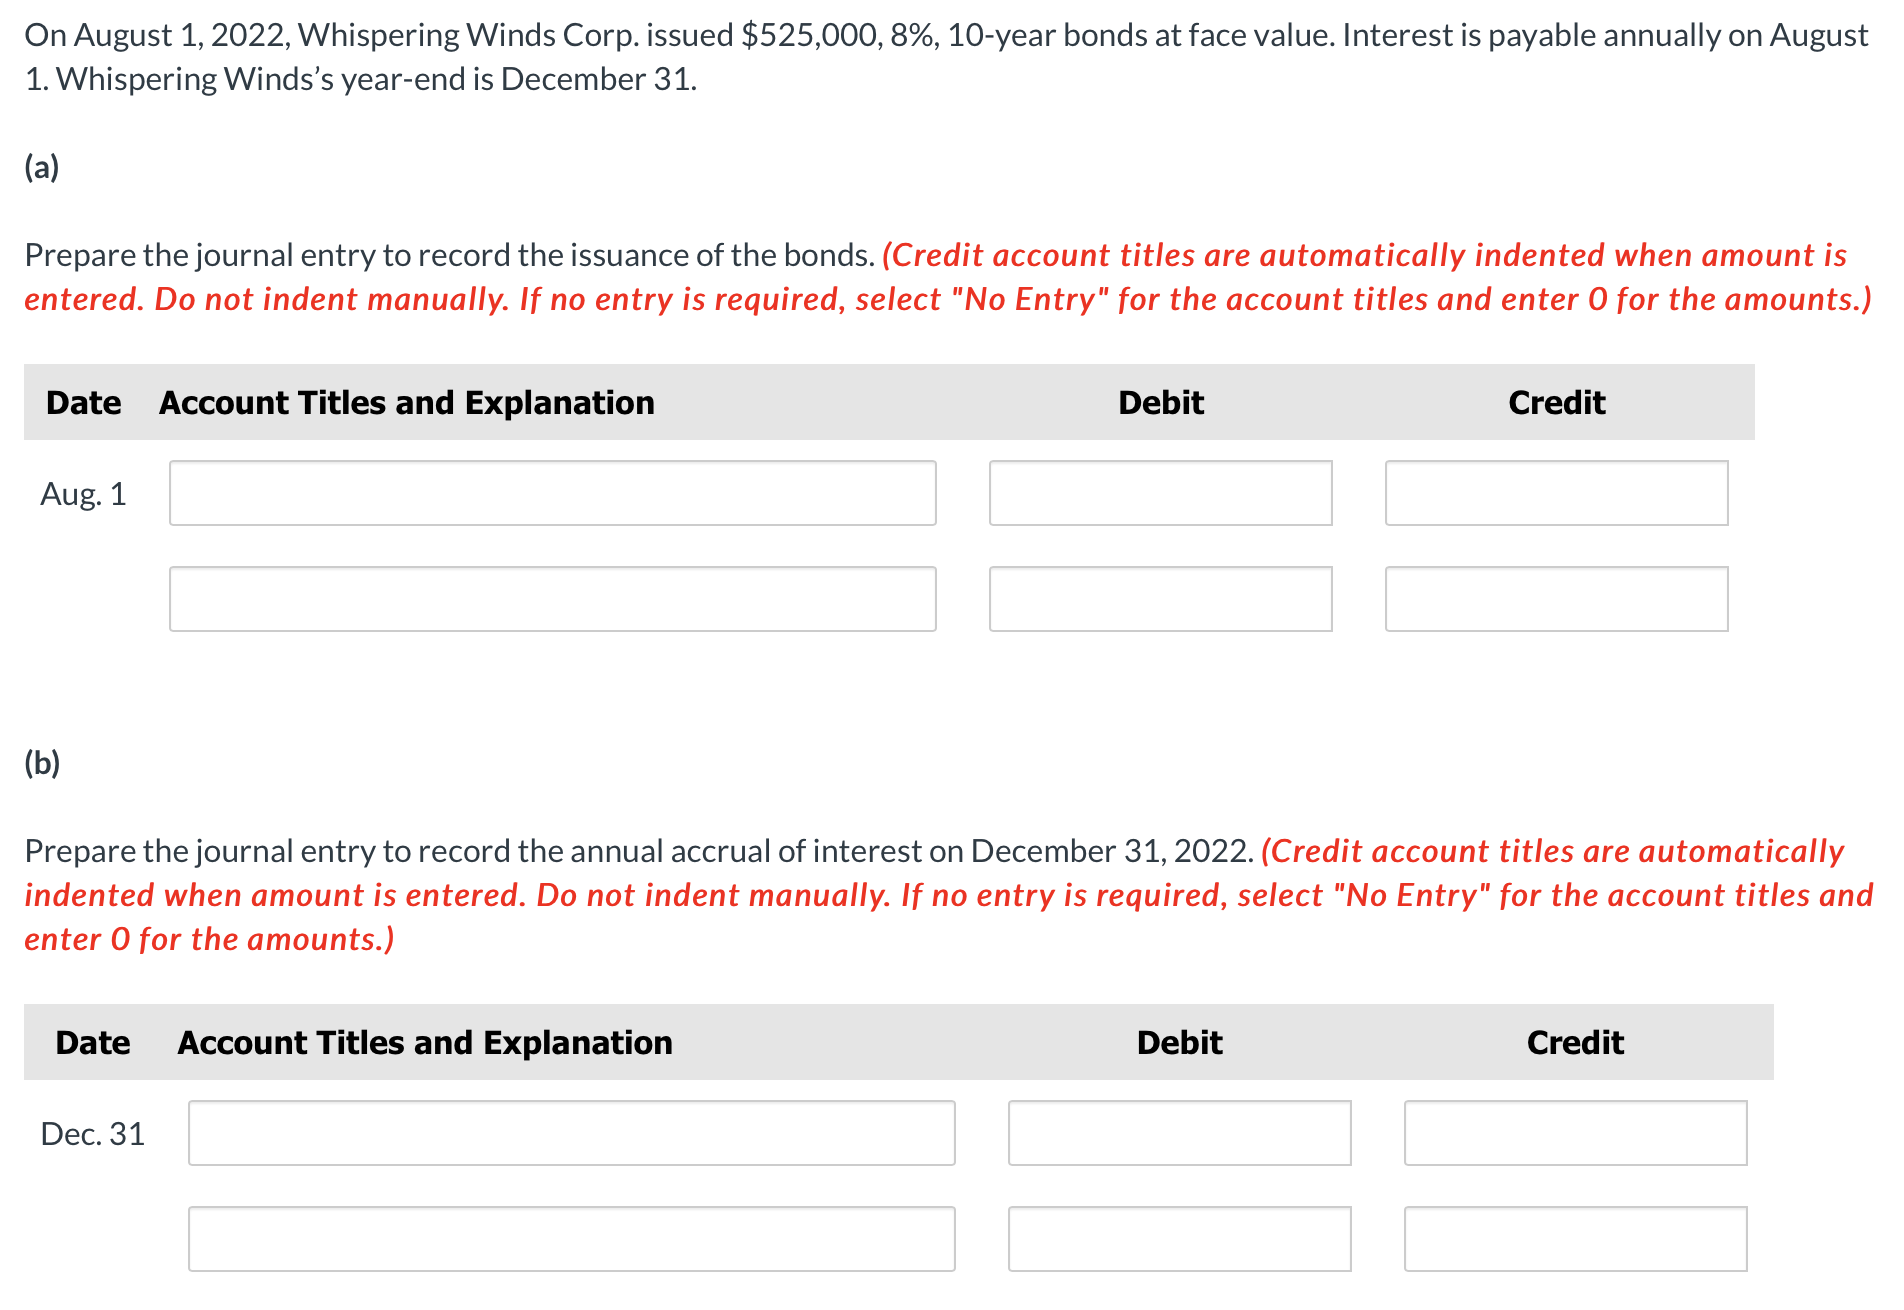
Task: Select the second-row Debit field in part (a)
Action: pos(1160,599)
